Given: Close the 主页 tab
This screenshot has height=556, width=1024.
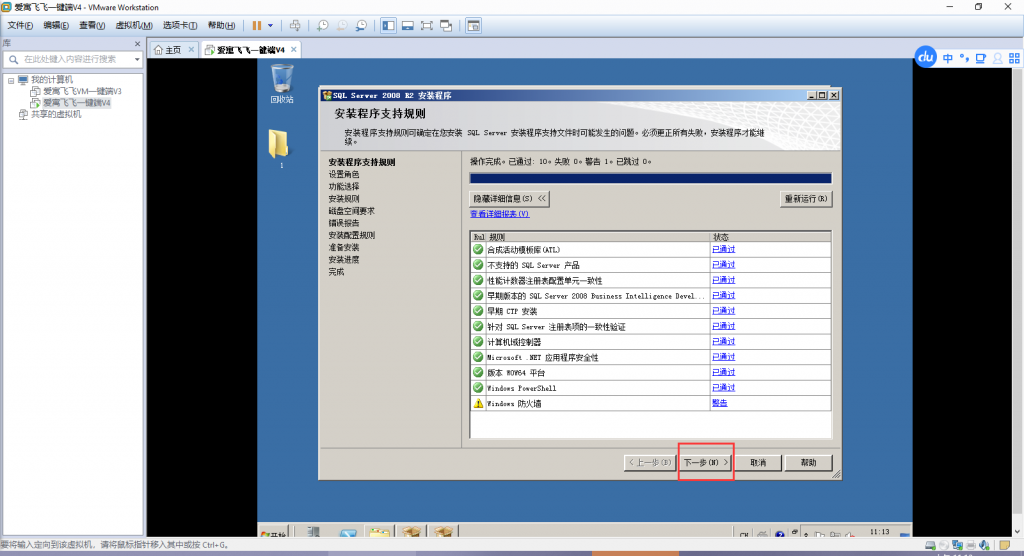Looking at the screenshot, I should (x=191, y=49).
